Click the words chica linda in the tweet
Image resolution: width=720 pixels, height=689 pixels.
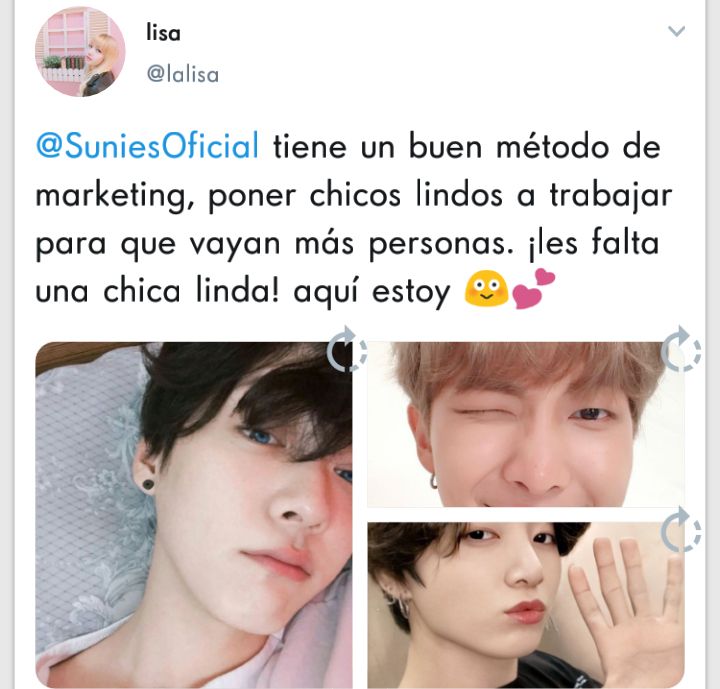coord(191,290)
